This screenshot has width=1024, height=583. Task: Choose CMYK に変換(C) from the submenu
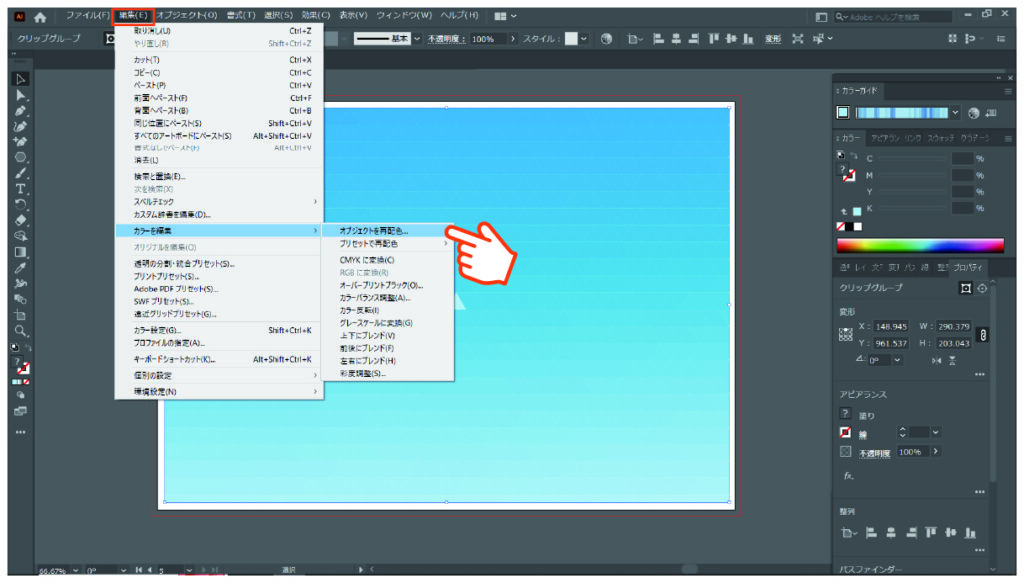tap(388, 260)
